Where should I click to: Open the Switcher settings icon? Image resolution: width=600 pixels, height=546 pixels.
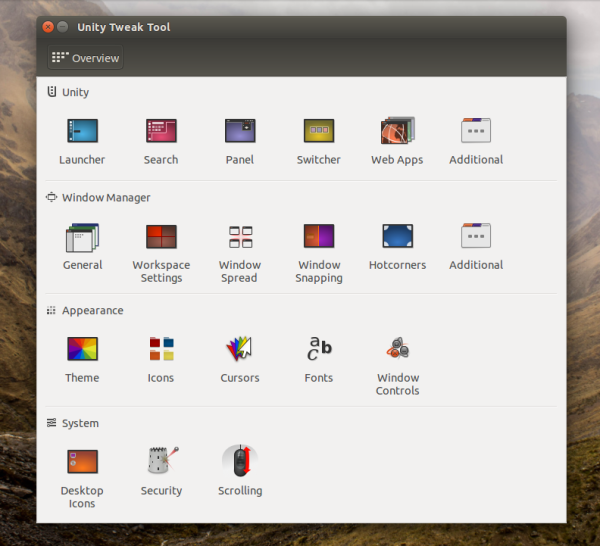point(319,131)
